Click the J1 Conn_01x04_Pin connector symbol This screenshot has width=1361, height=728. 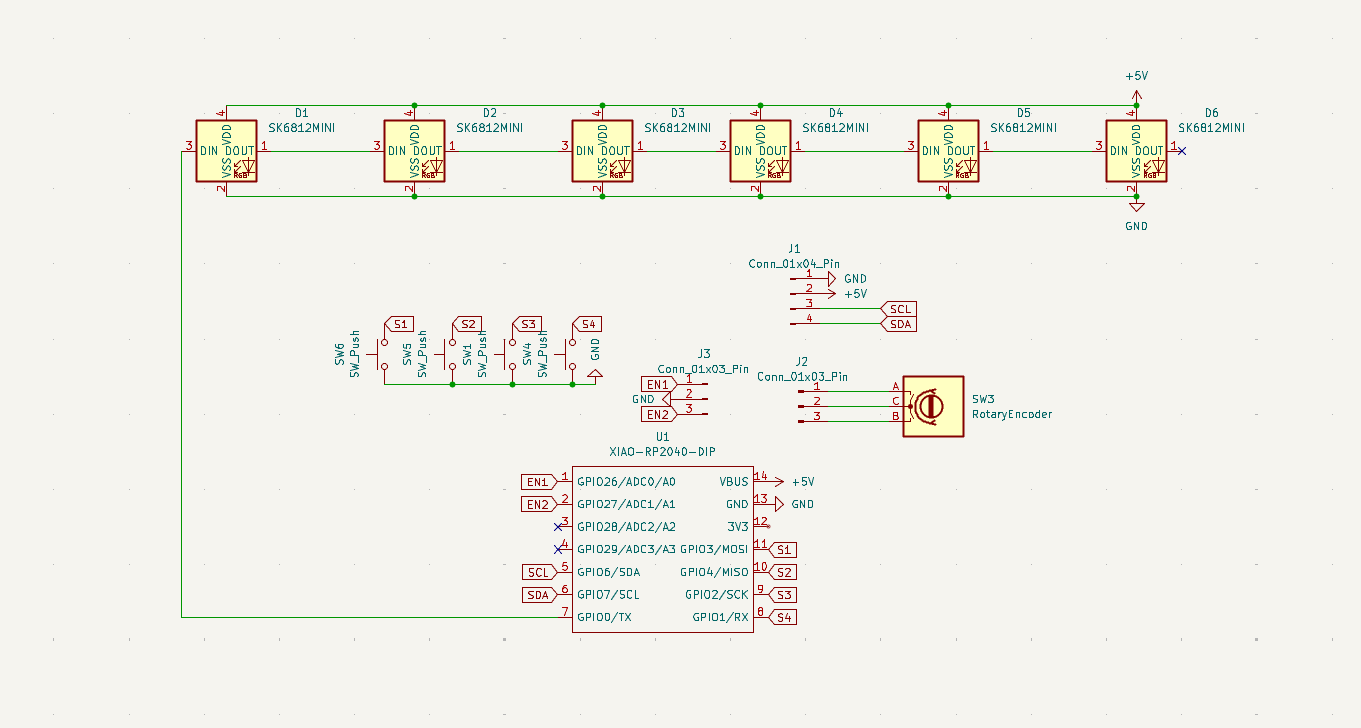(800, 295)
